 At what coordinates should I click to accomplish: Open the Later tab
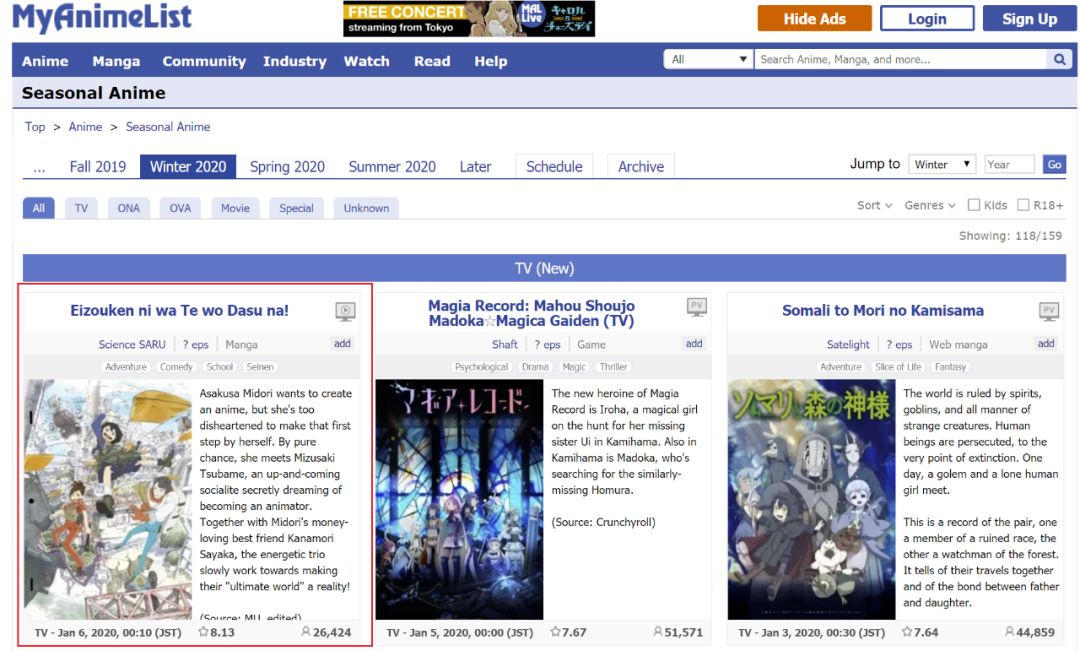pyautogui.click(x=475, y=167)
